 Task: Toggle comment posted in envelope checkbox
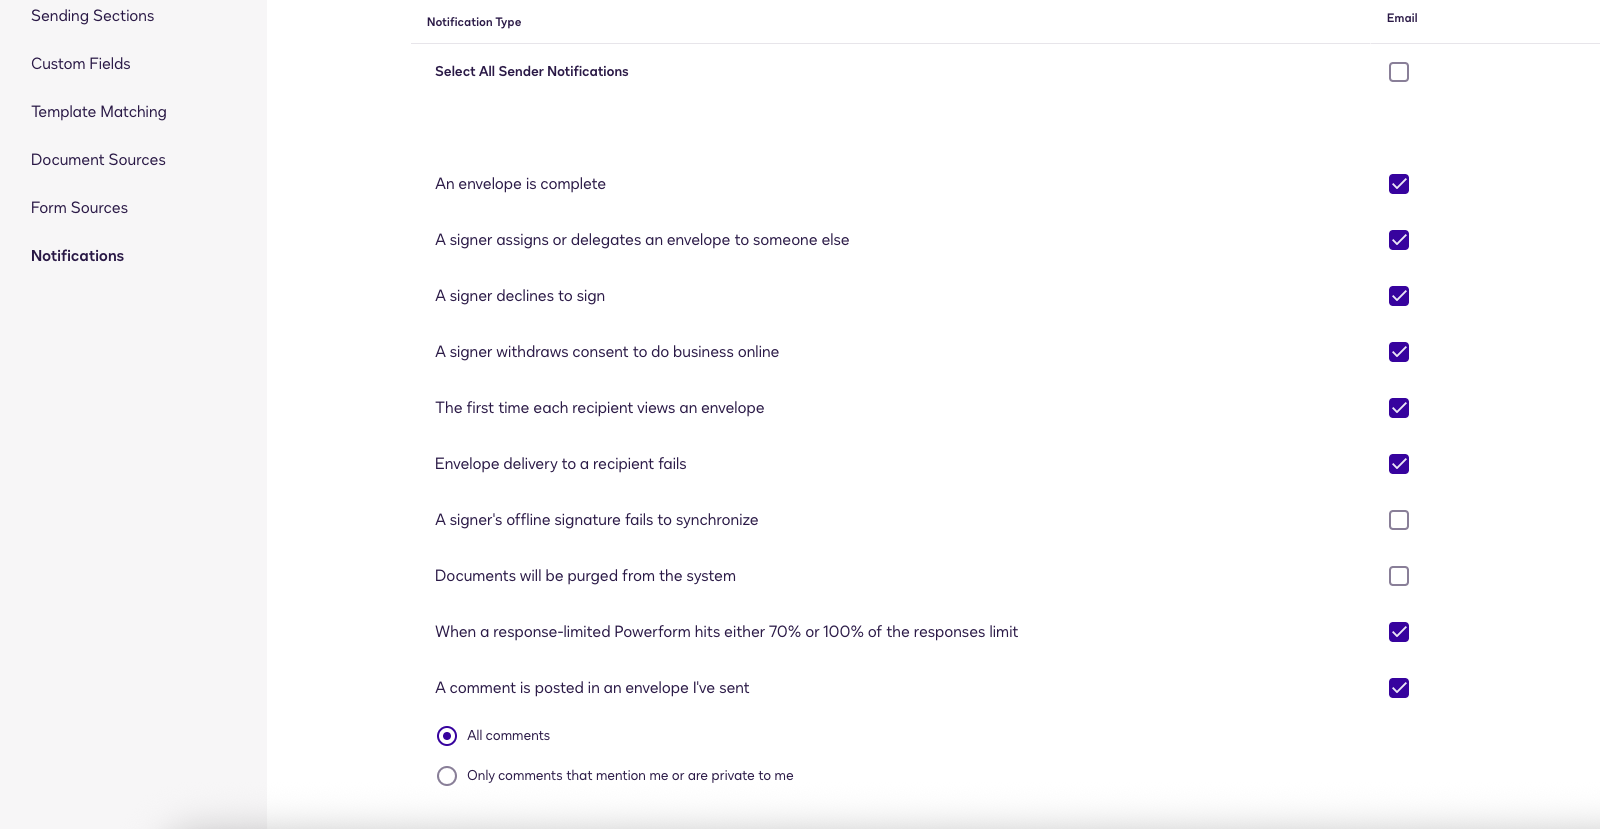(x=1399, y=688)
